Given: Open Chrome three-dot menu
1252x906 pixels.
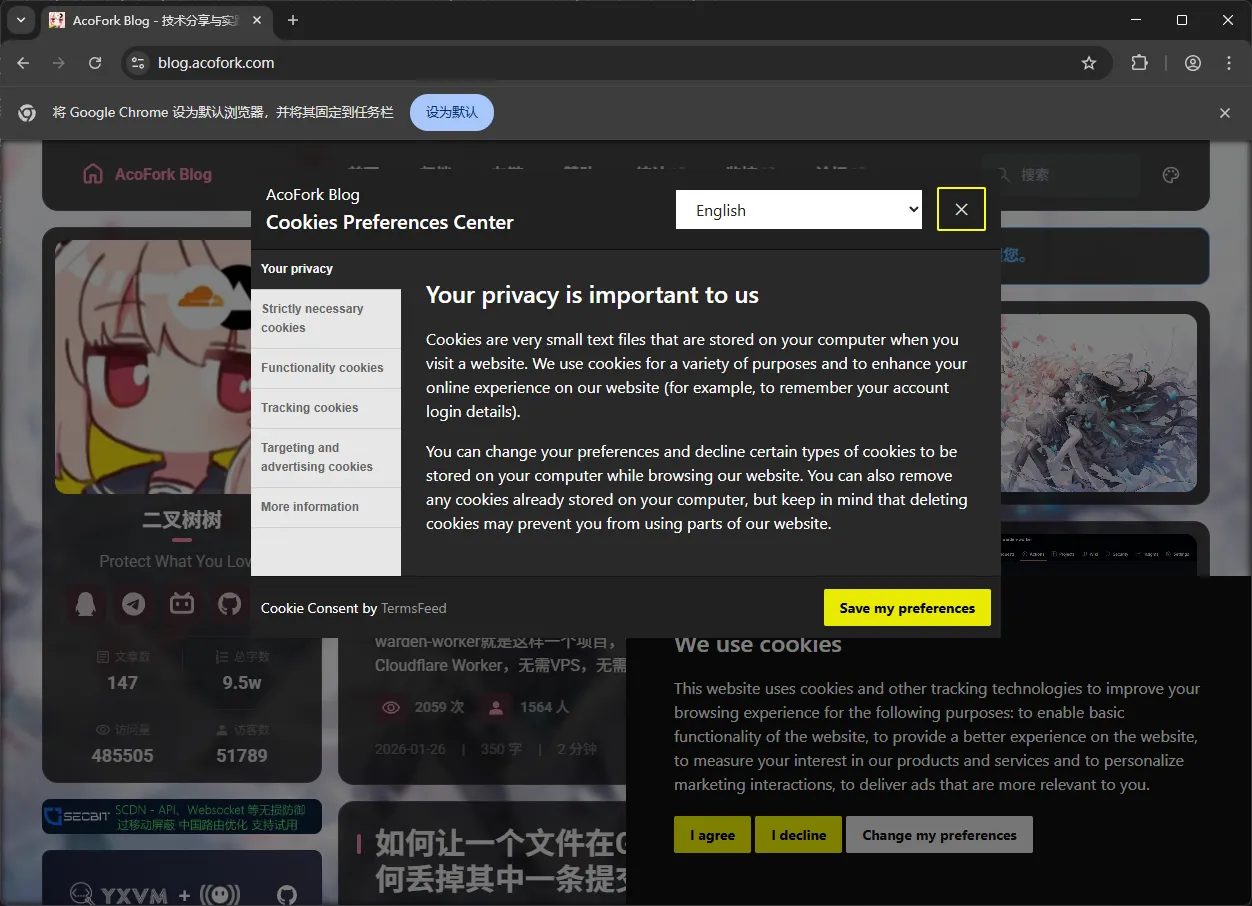Looking at the screenshot, I should (1229, 63).
